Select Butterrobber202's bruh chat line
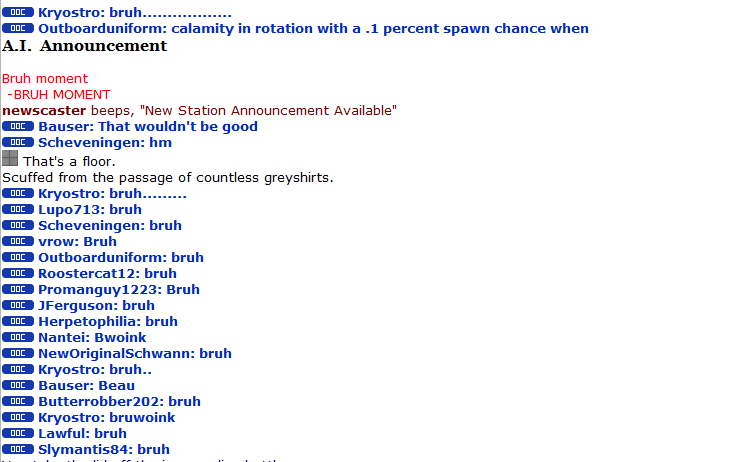744x462 pixels. click(x=119, y=402)
